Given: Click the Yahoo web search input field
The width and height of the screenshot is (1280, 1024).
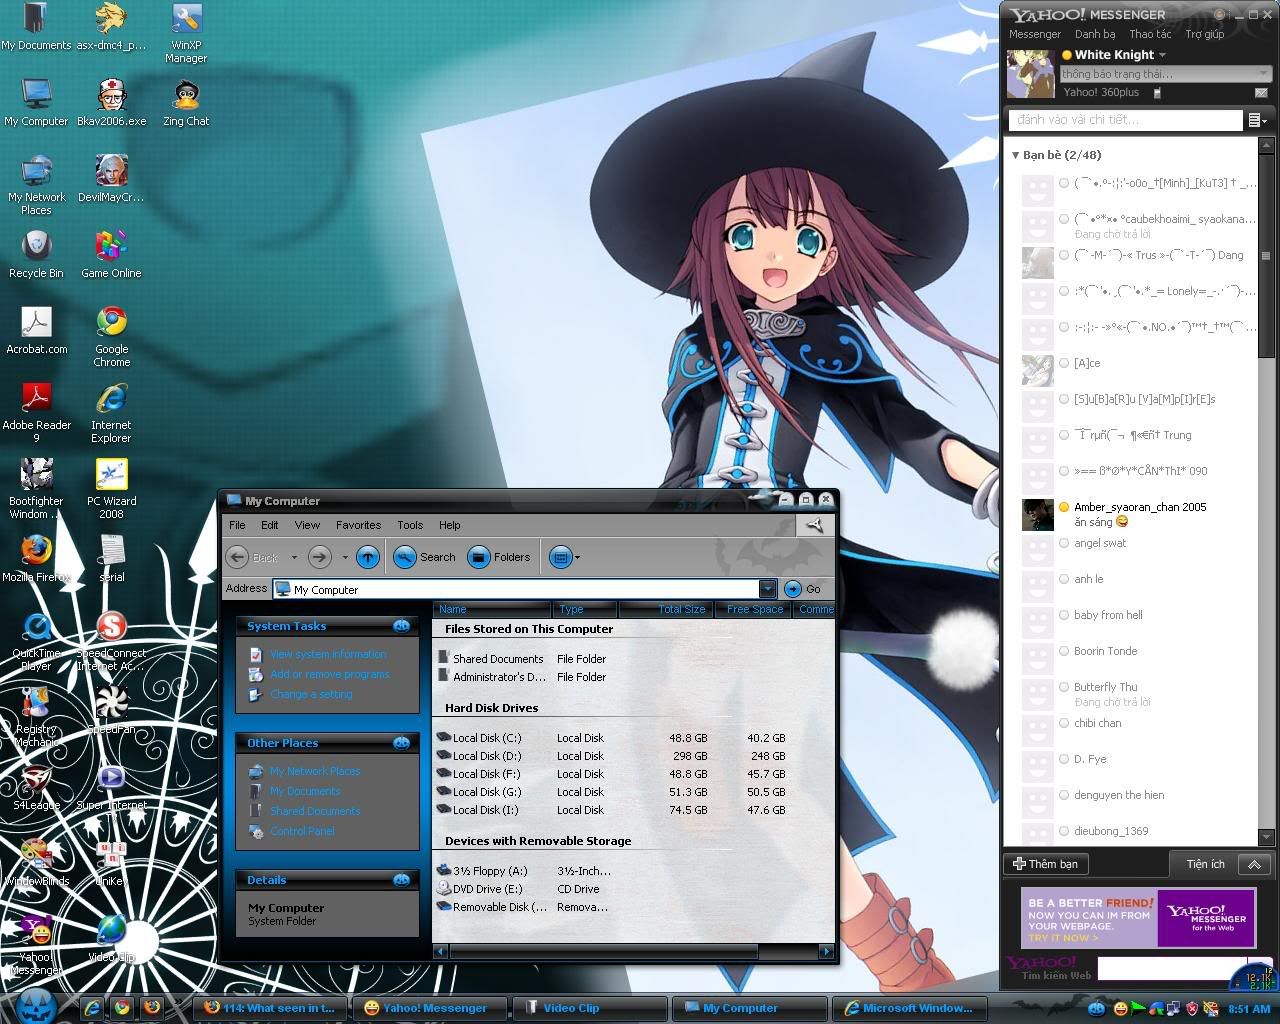Looking at the screenshot, I should coord(1170,968).
